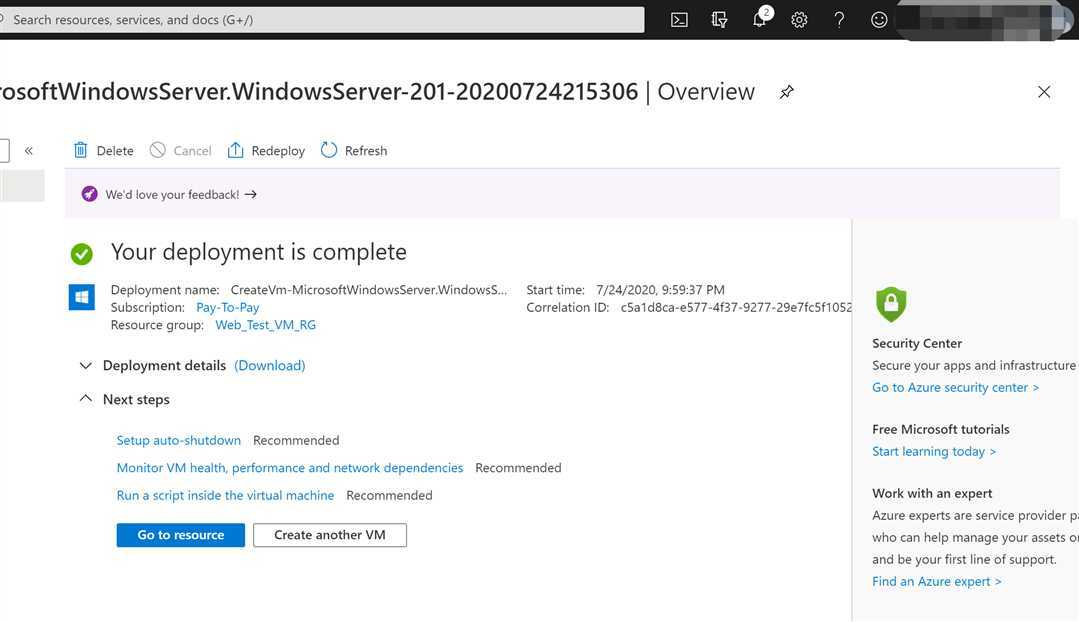The image size is (1079, 622).
Task: Pin the Overview blade to dashboard
Action: [787, 92]
